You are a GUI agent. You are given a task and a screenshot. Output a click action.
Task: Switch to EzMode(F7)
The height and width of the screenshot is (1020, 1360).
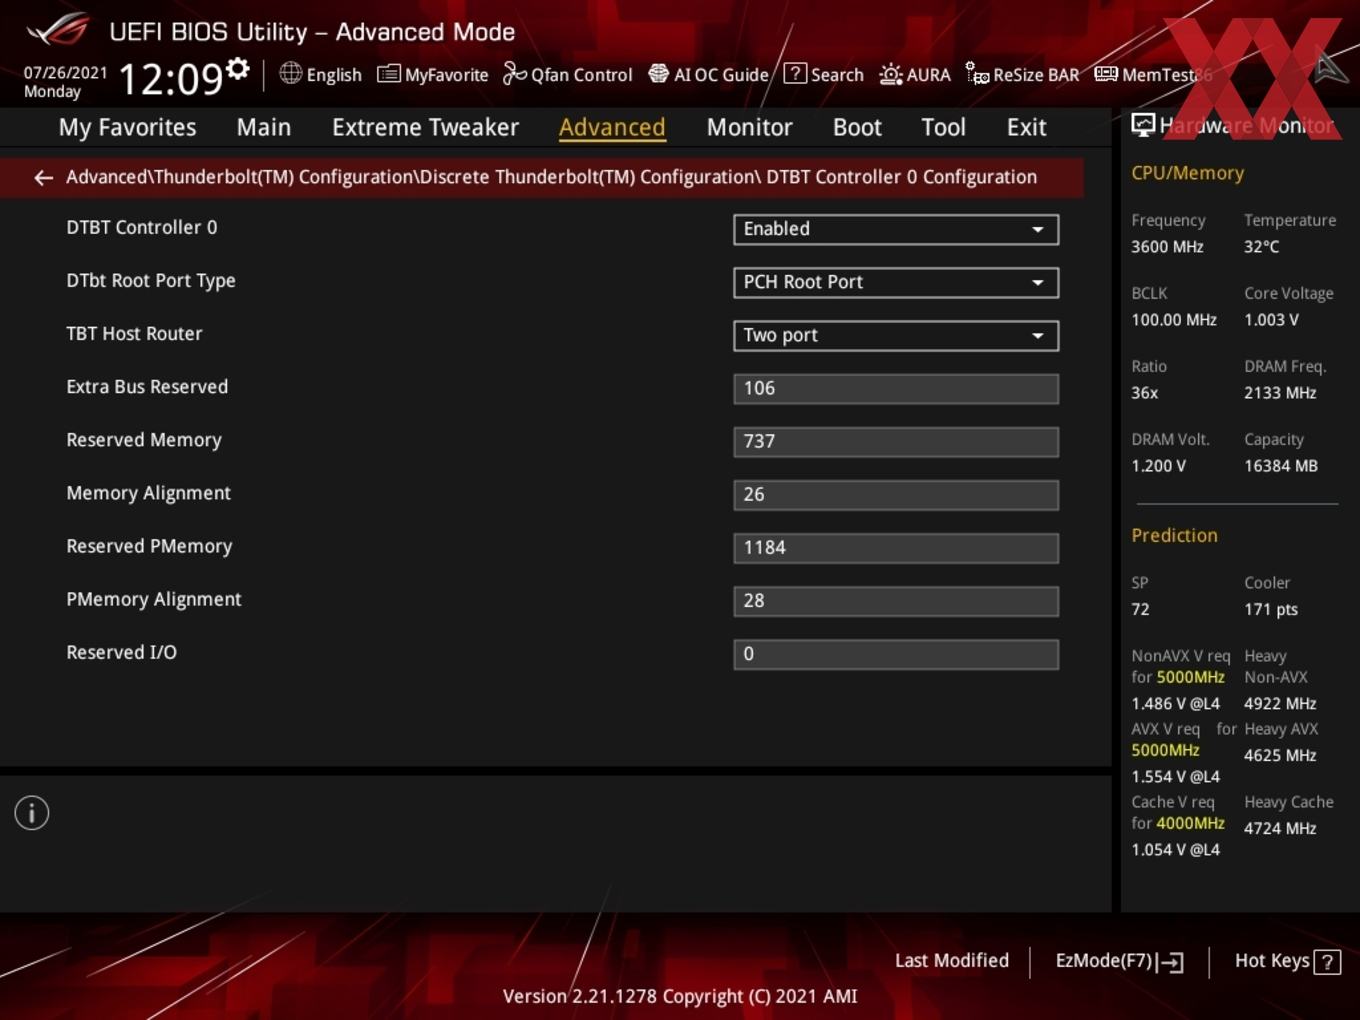tap(1119, 961)
